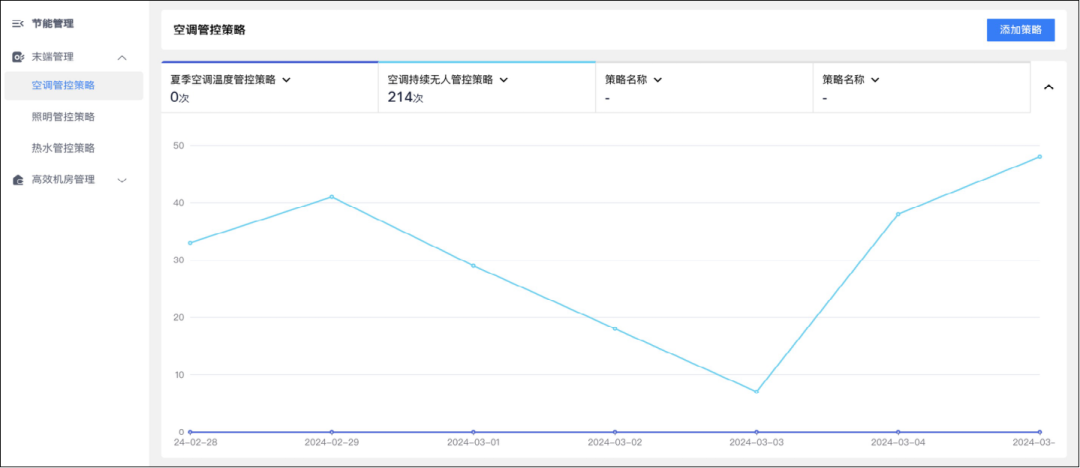Image resolution: width=1080 pixels, height=468 pixels.
Task: Click the 末端管理 section icon
Action: (17, 57)
